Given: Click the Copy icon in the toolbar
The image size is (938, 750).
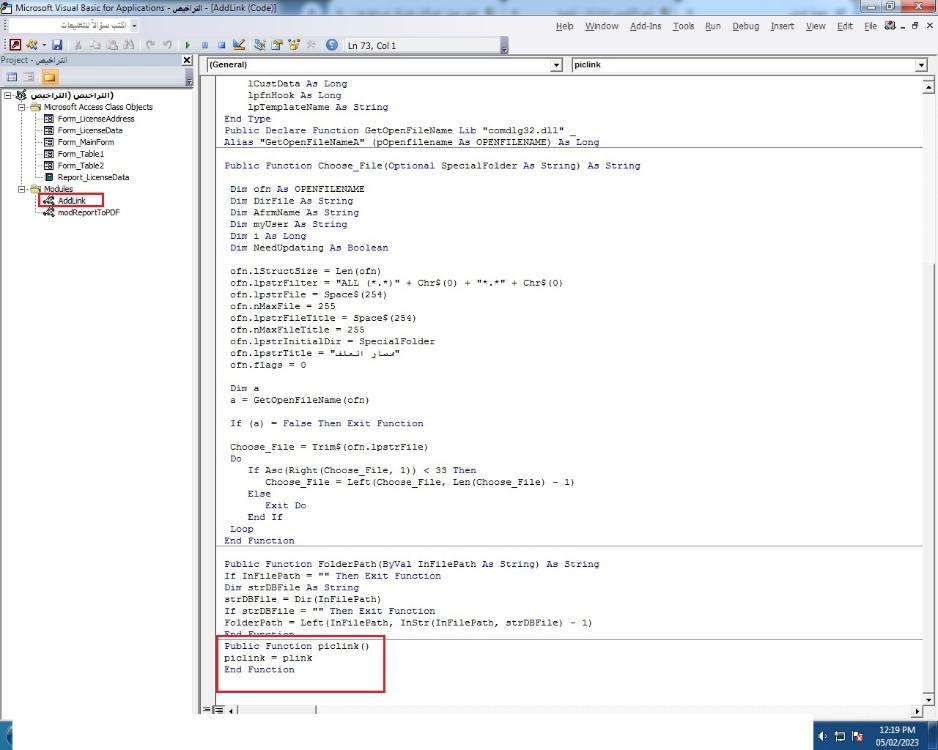Looking at the screenshot, I should [95, 45].
